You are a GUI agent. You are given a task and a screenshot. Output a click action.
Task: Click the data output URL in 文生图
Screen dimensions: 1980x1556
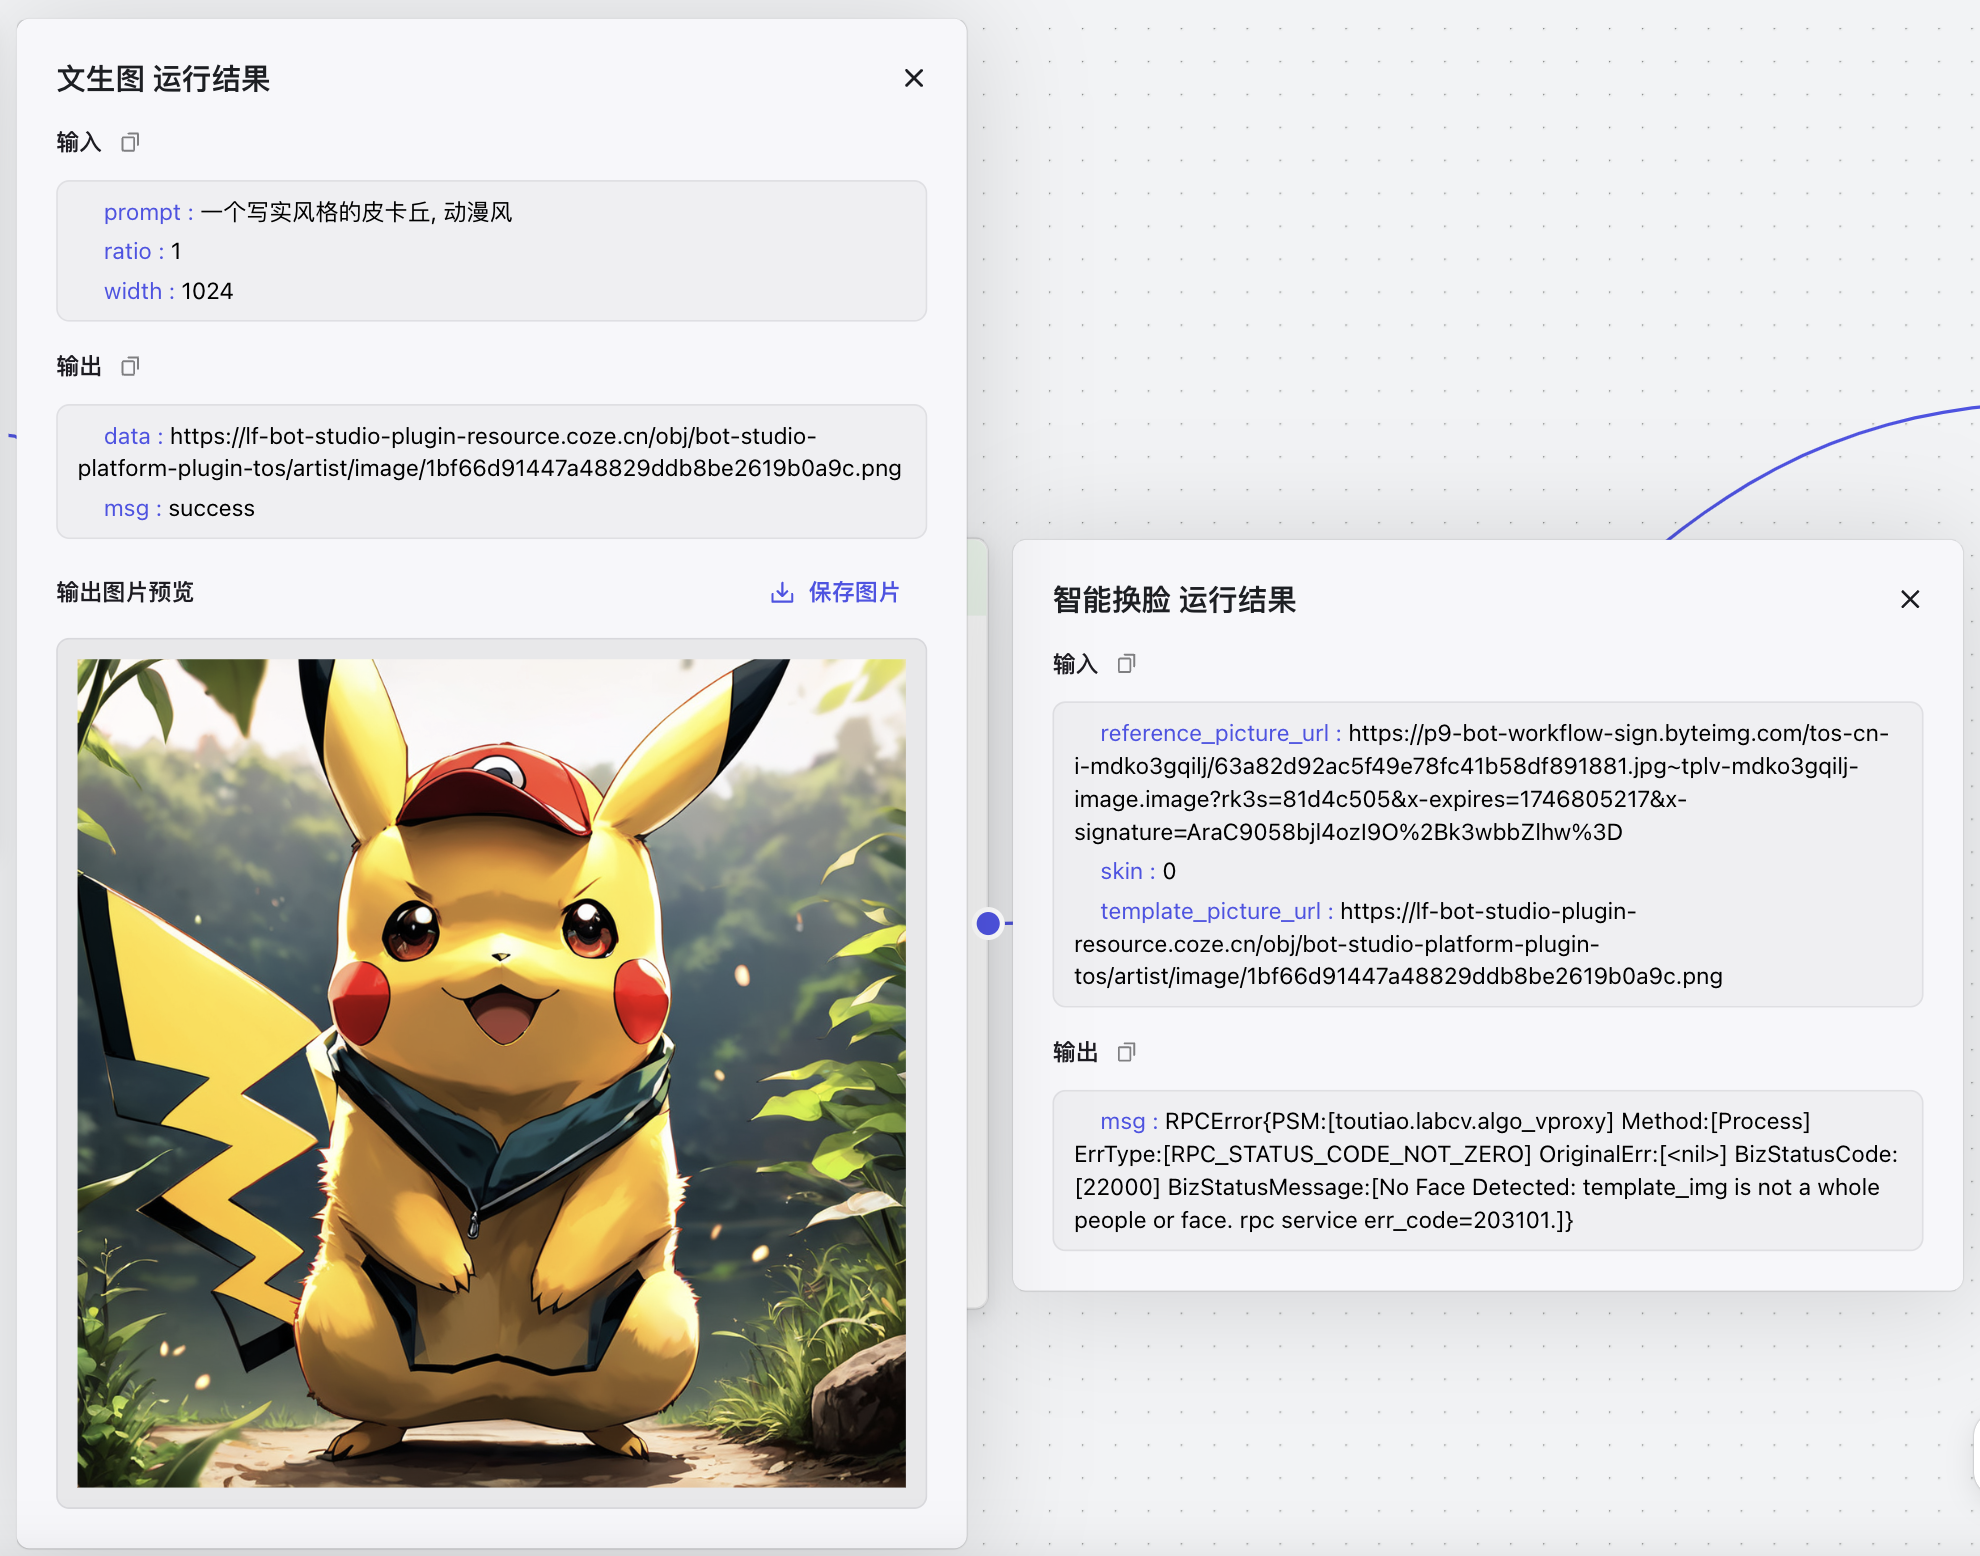(490, 452)
